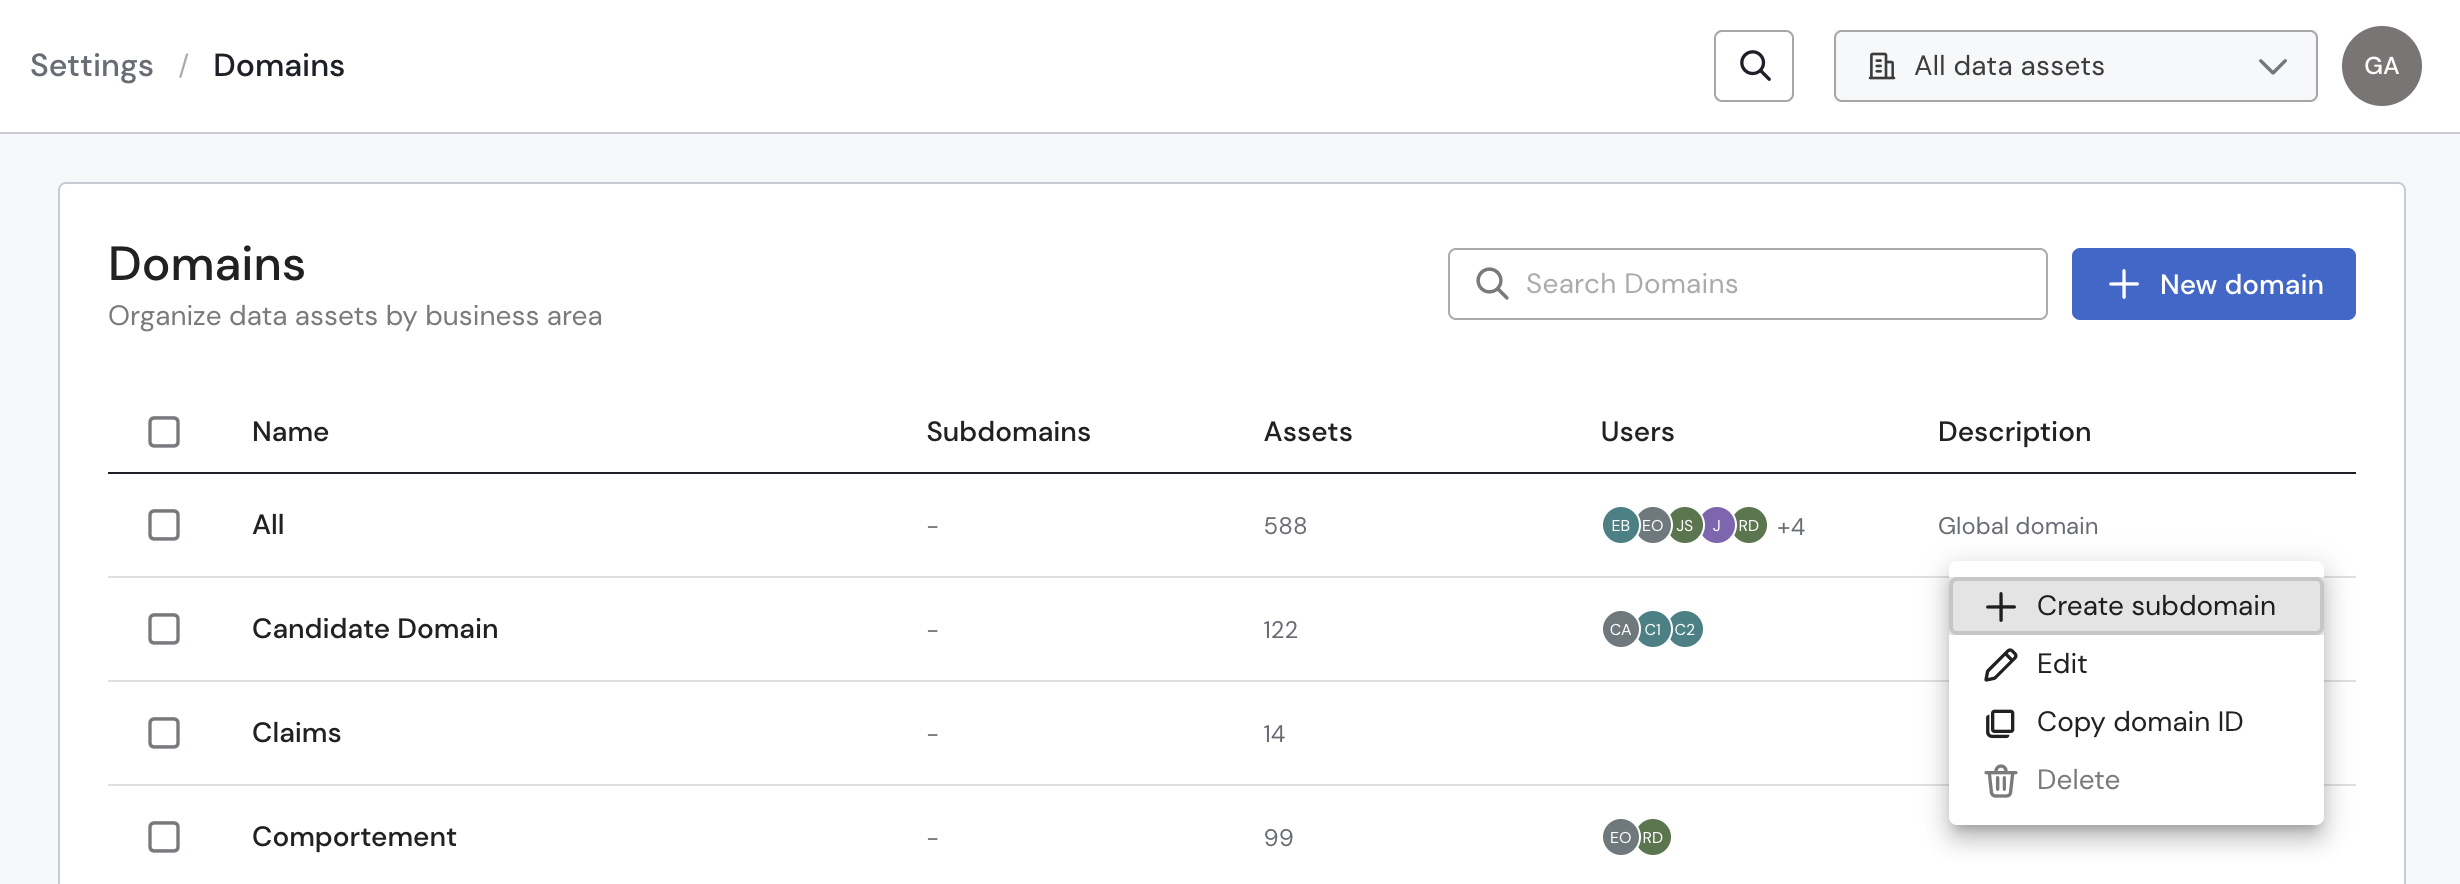Select the Candidate Domain checkbox
This screenshot has height=884, width=2460.
(164, 629)
